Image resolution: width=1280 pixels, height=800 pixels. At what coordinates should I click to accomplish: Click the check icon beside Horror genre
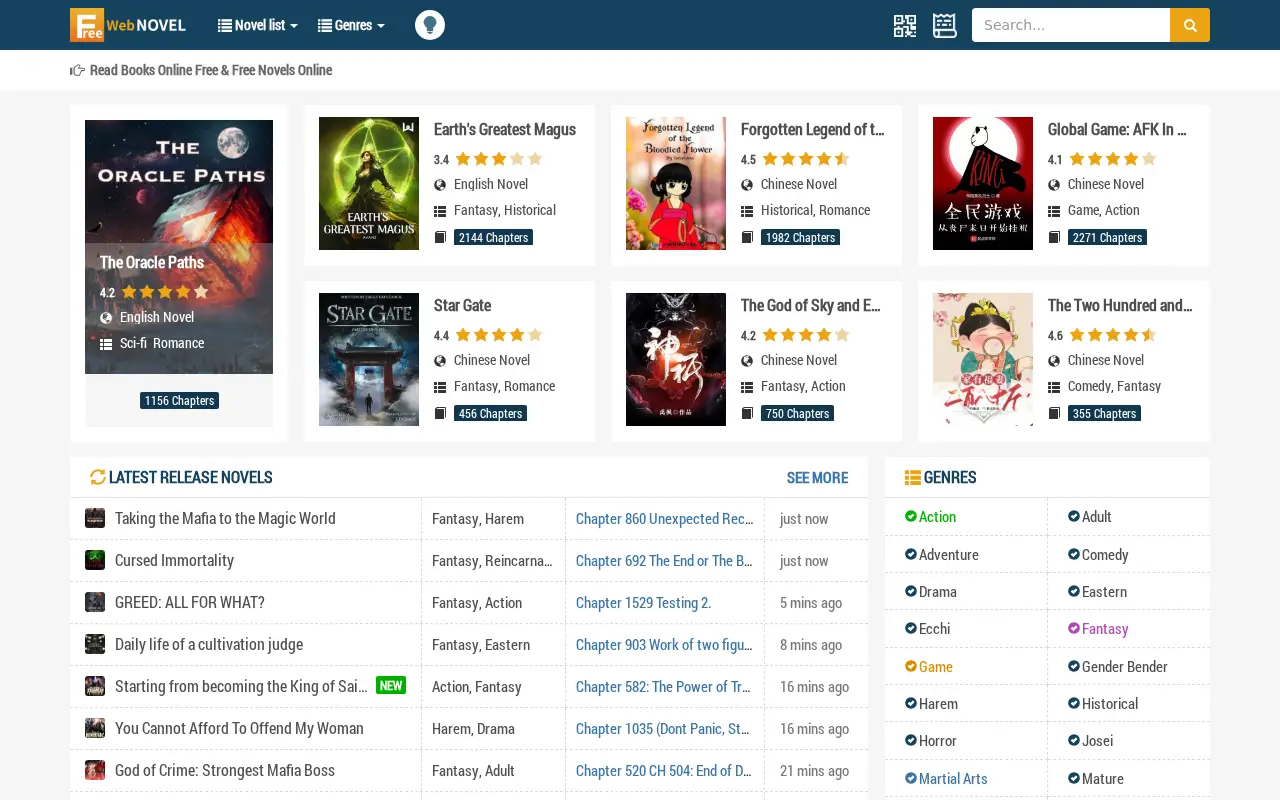pos(911,740)
